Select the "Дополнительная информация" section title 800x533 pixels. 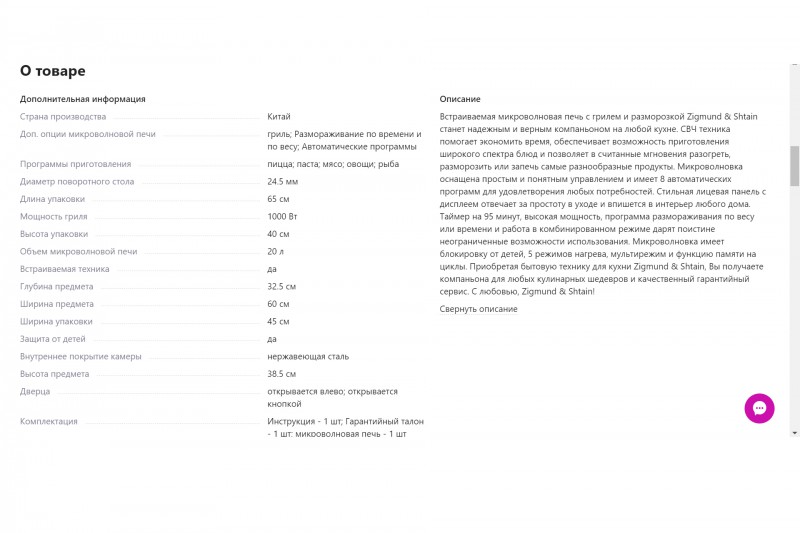tap(83, 99)
